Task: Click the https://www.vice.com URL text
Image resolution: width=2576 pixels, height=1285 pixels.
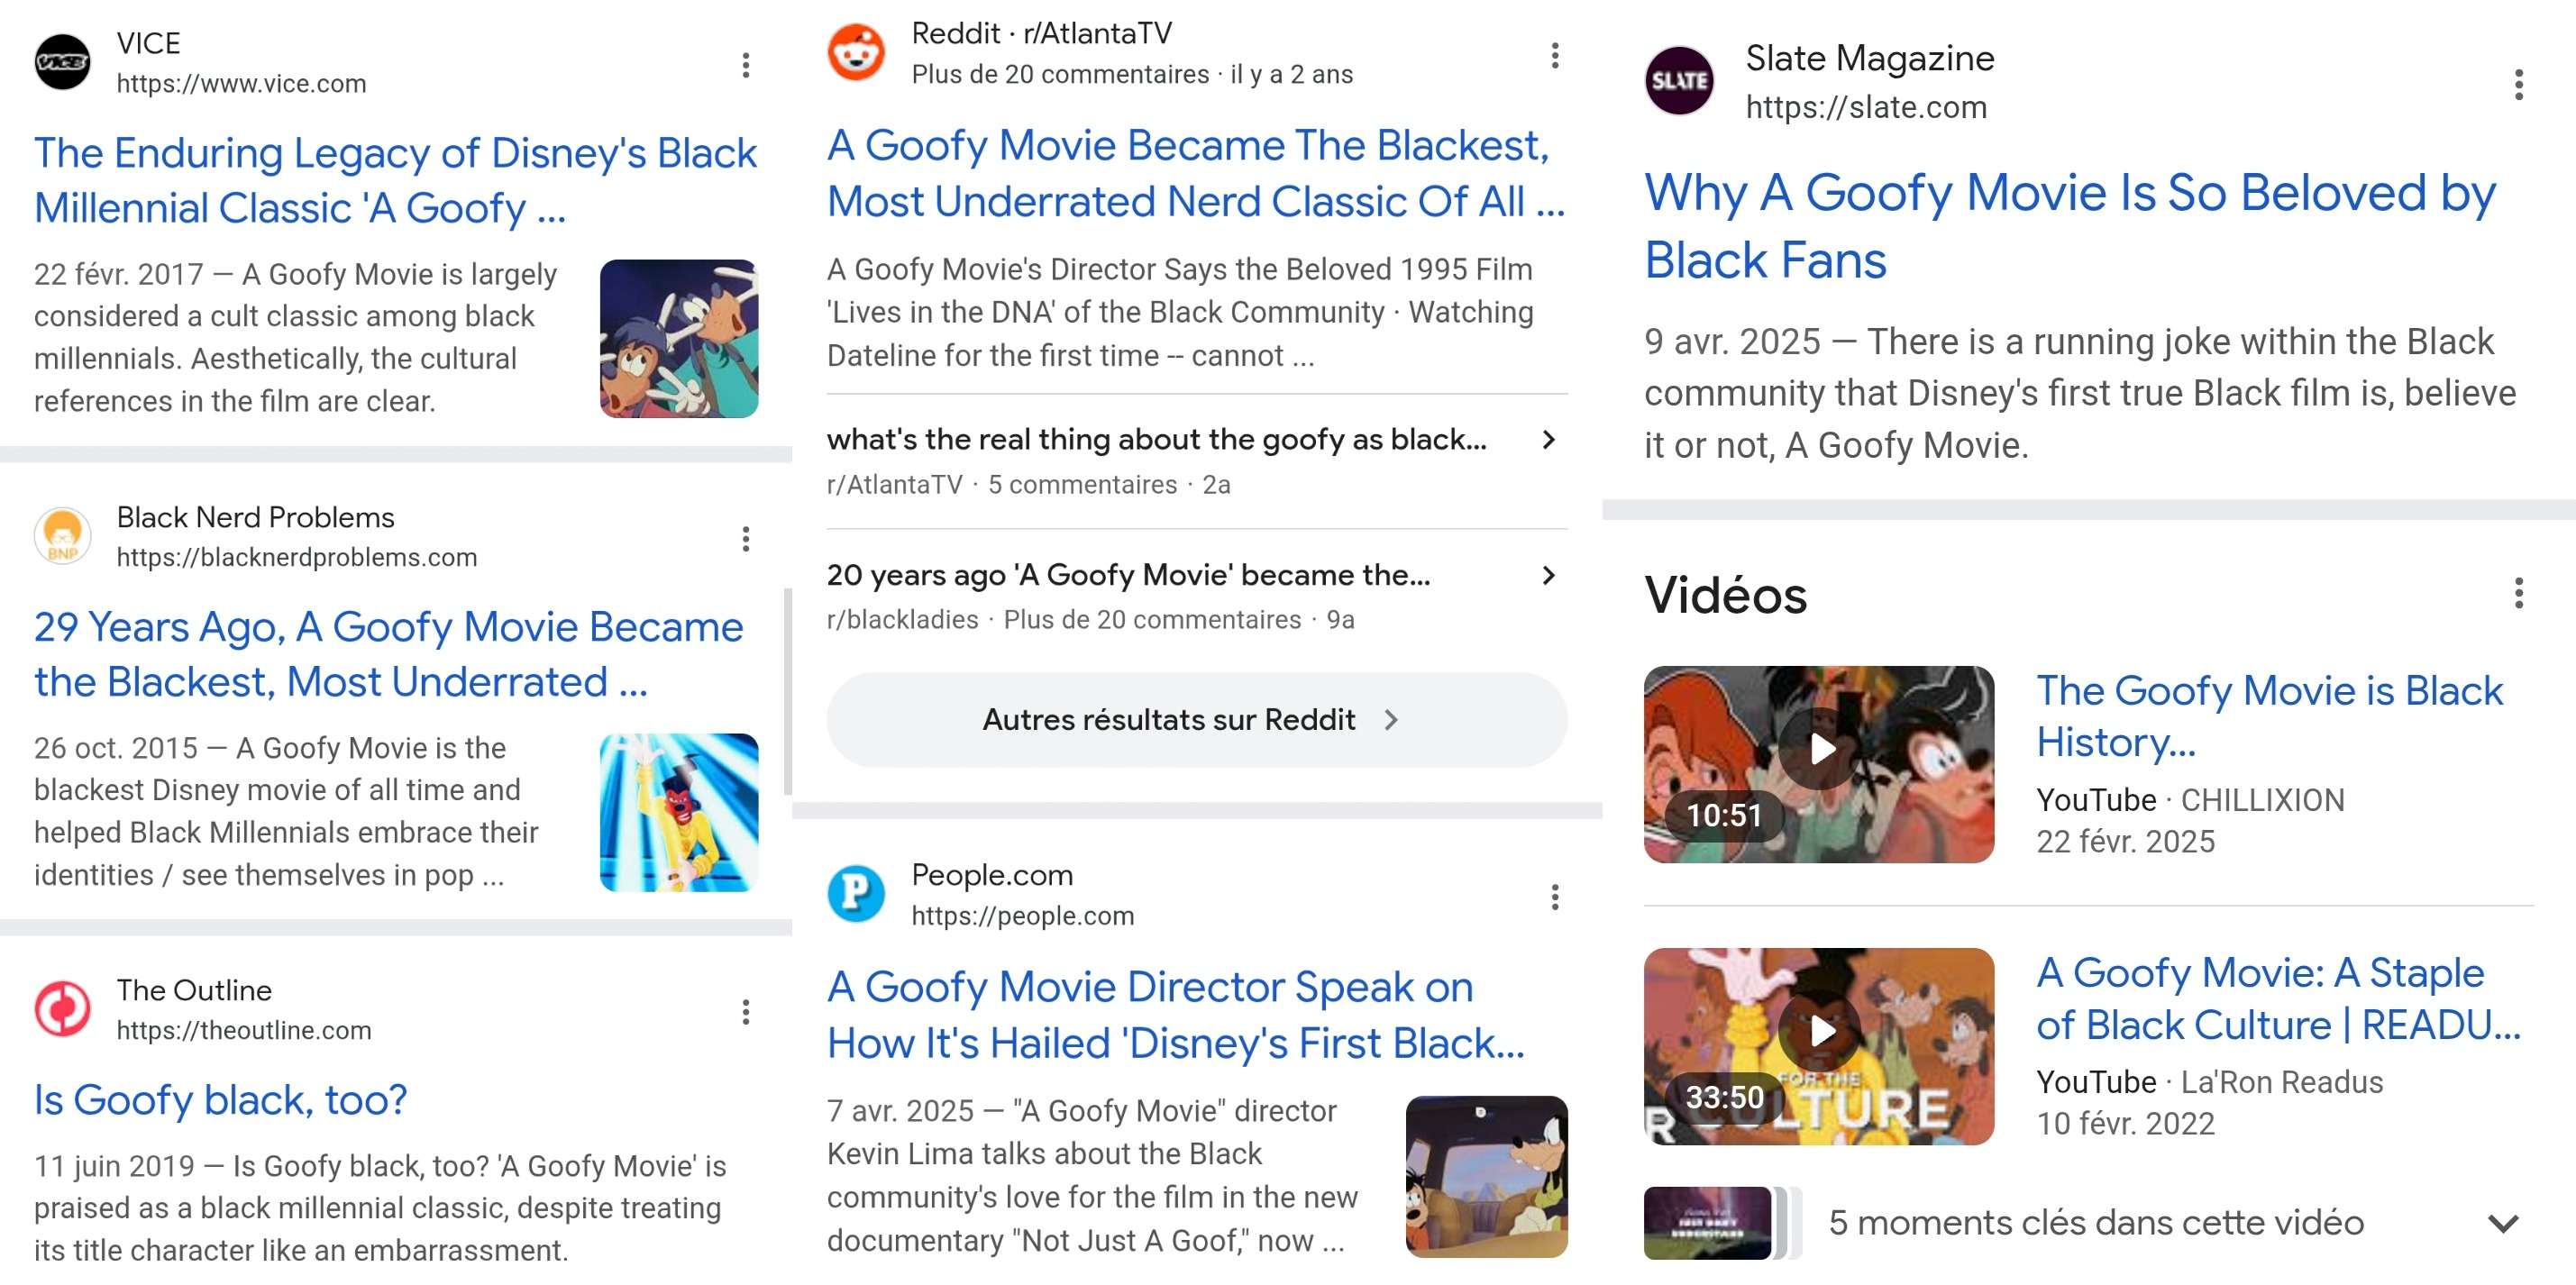Action: tap(241, 83)
